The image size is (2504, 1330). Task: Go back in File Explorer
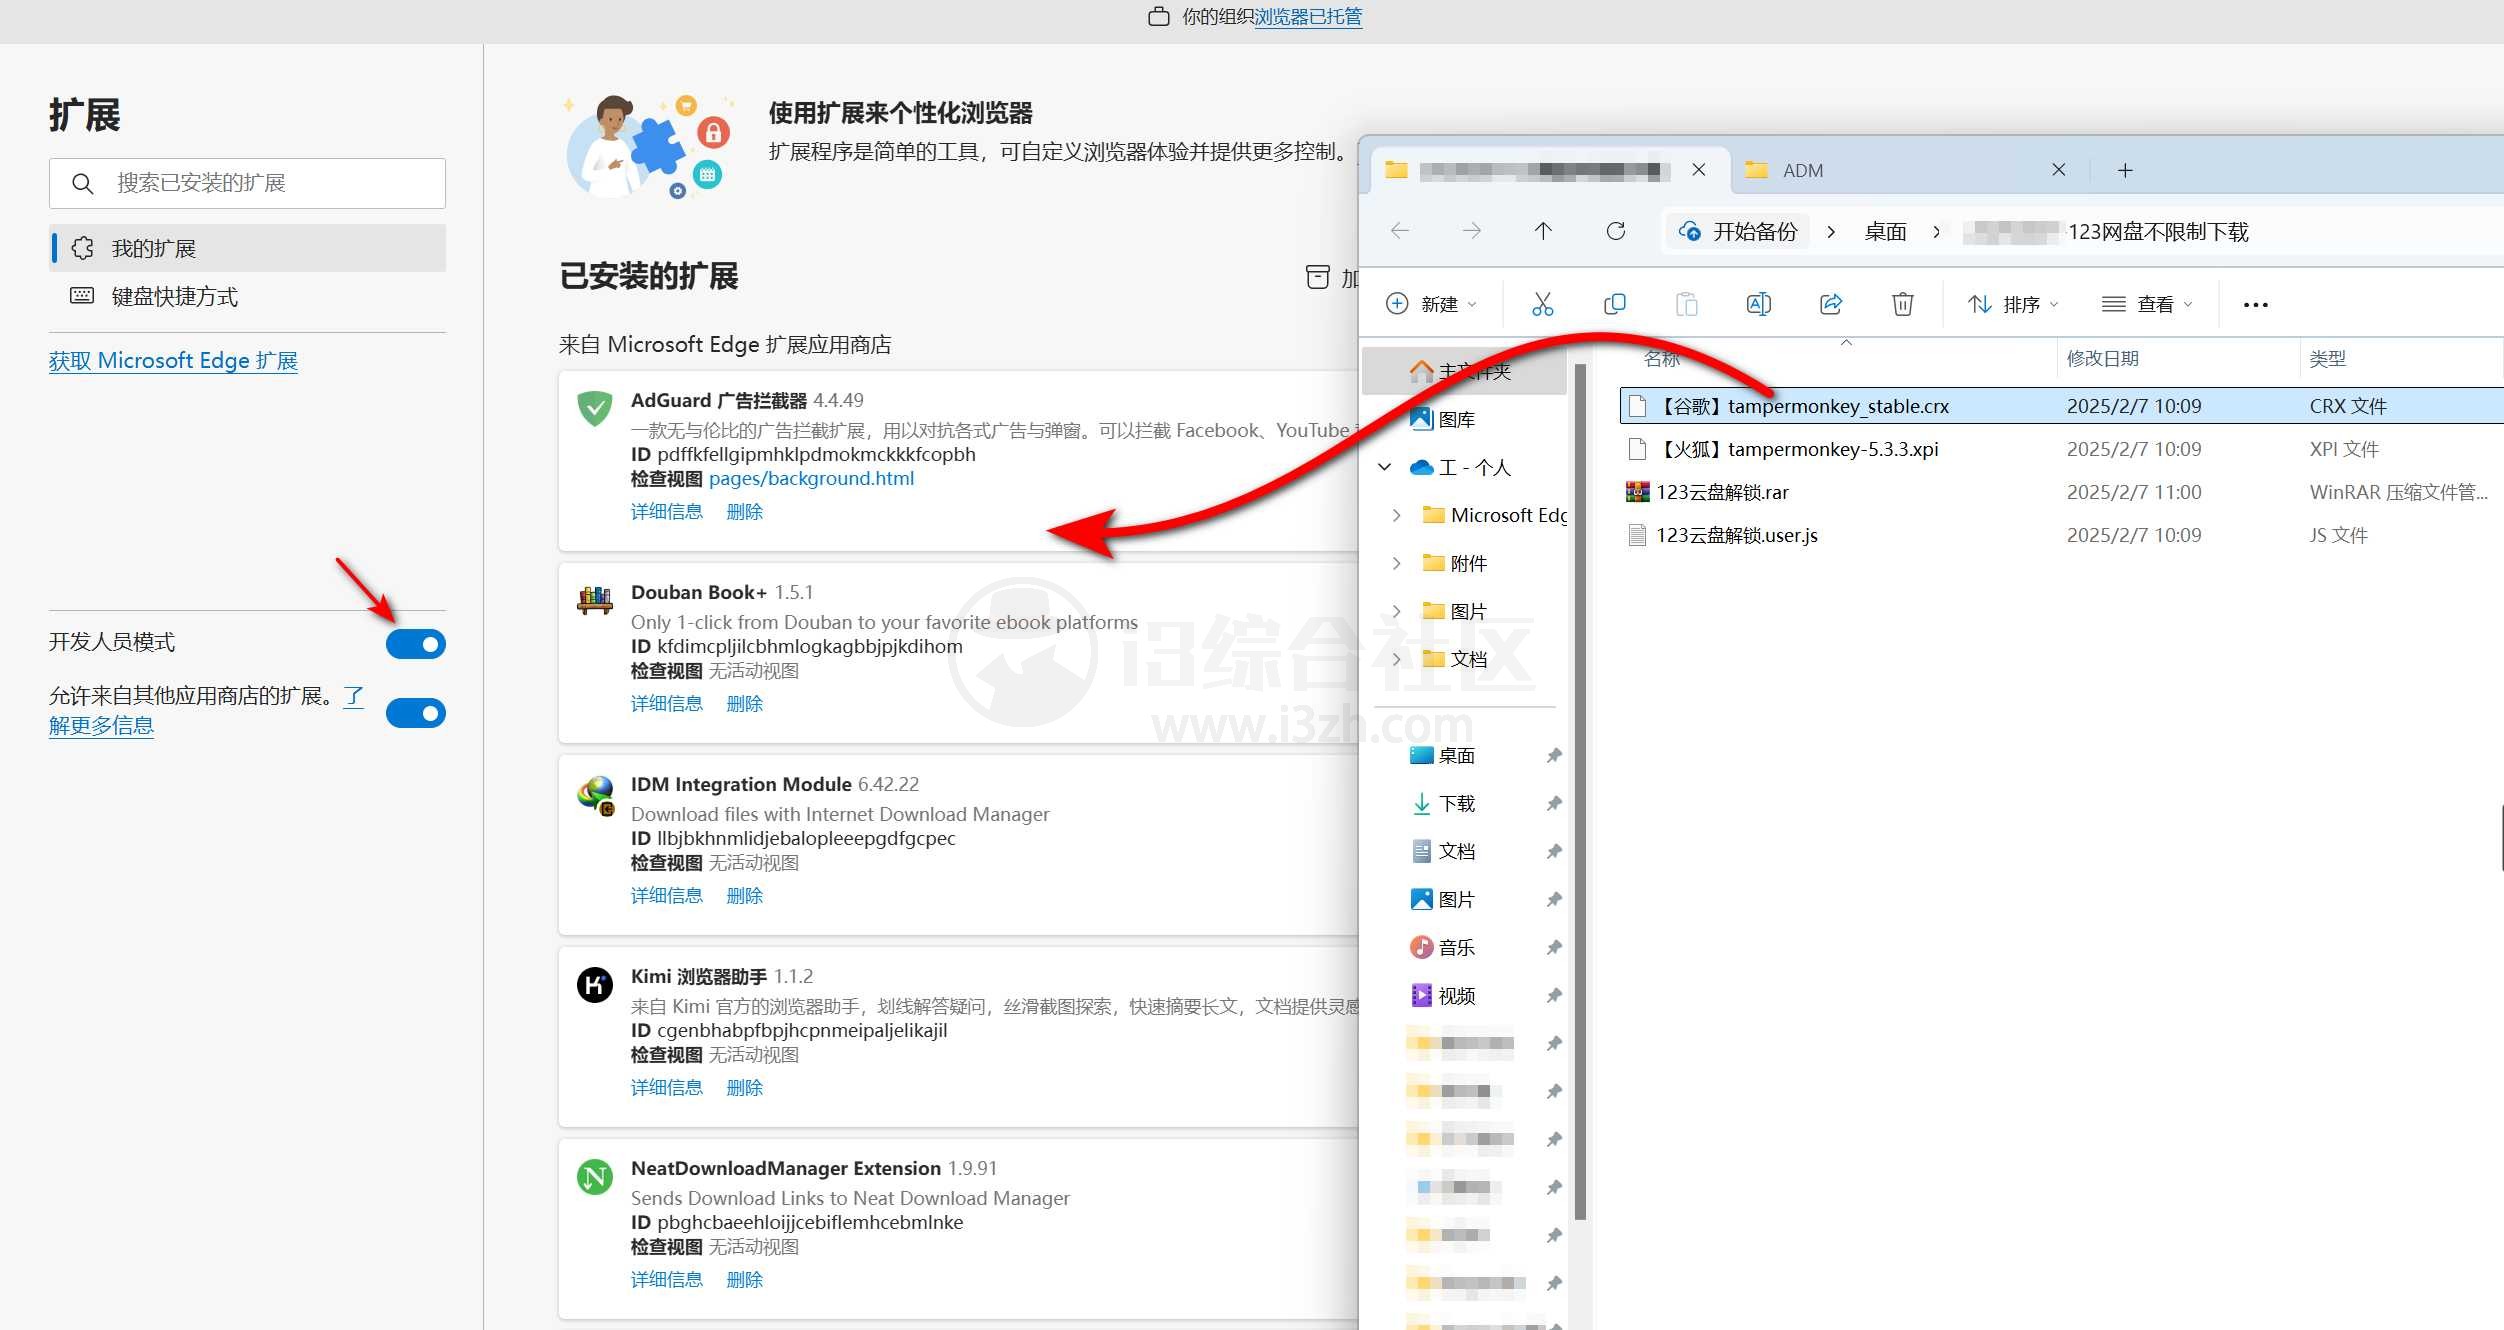tap(1400, 231)
